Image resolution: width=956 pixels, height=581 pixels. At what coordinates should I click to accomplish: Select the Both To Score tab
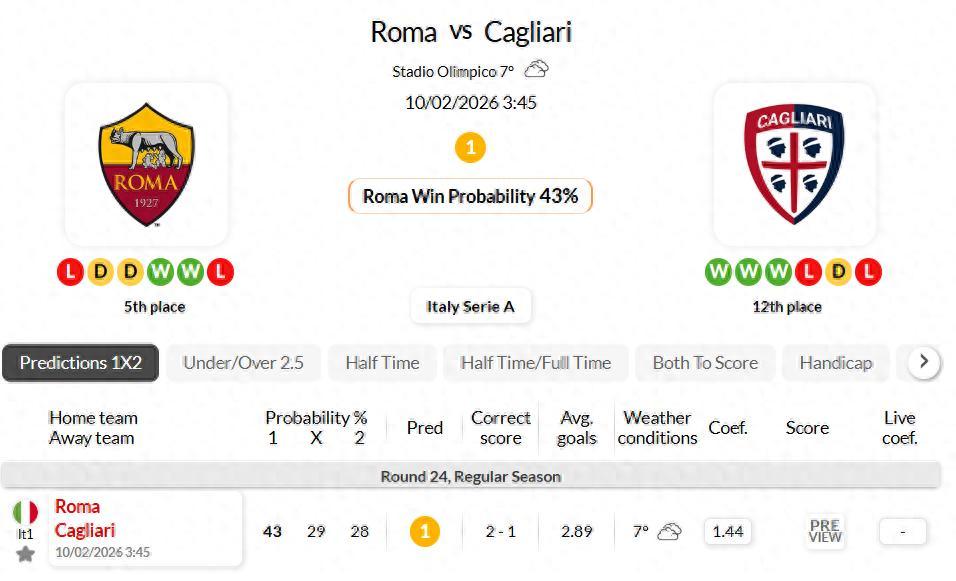(x=705, y=363)
